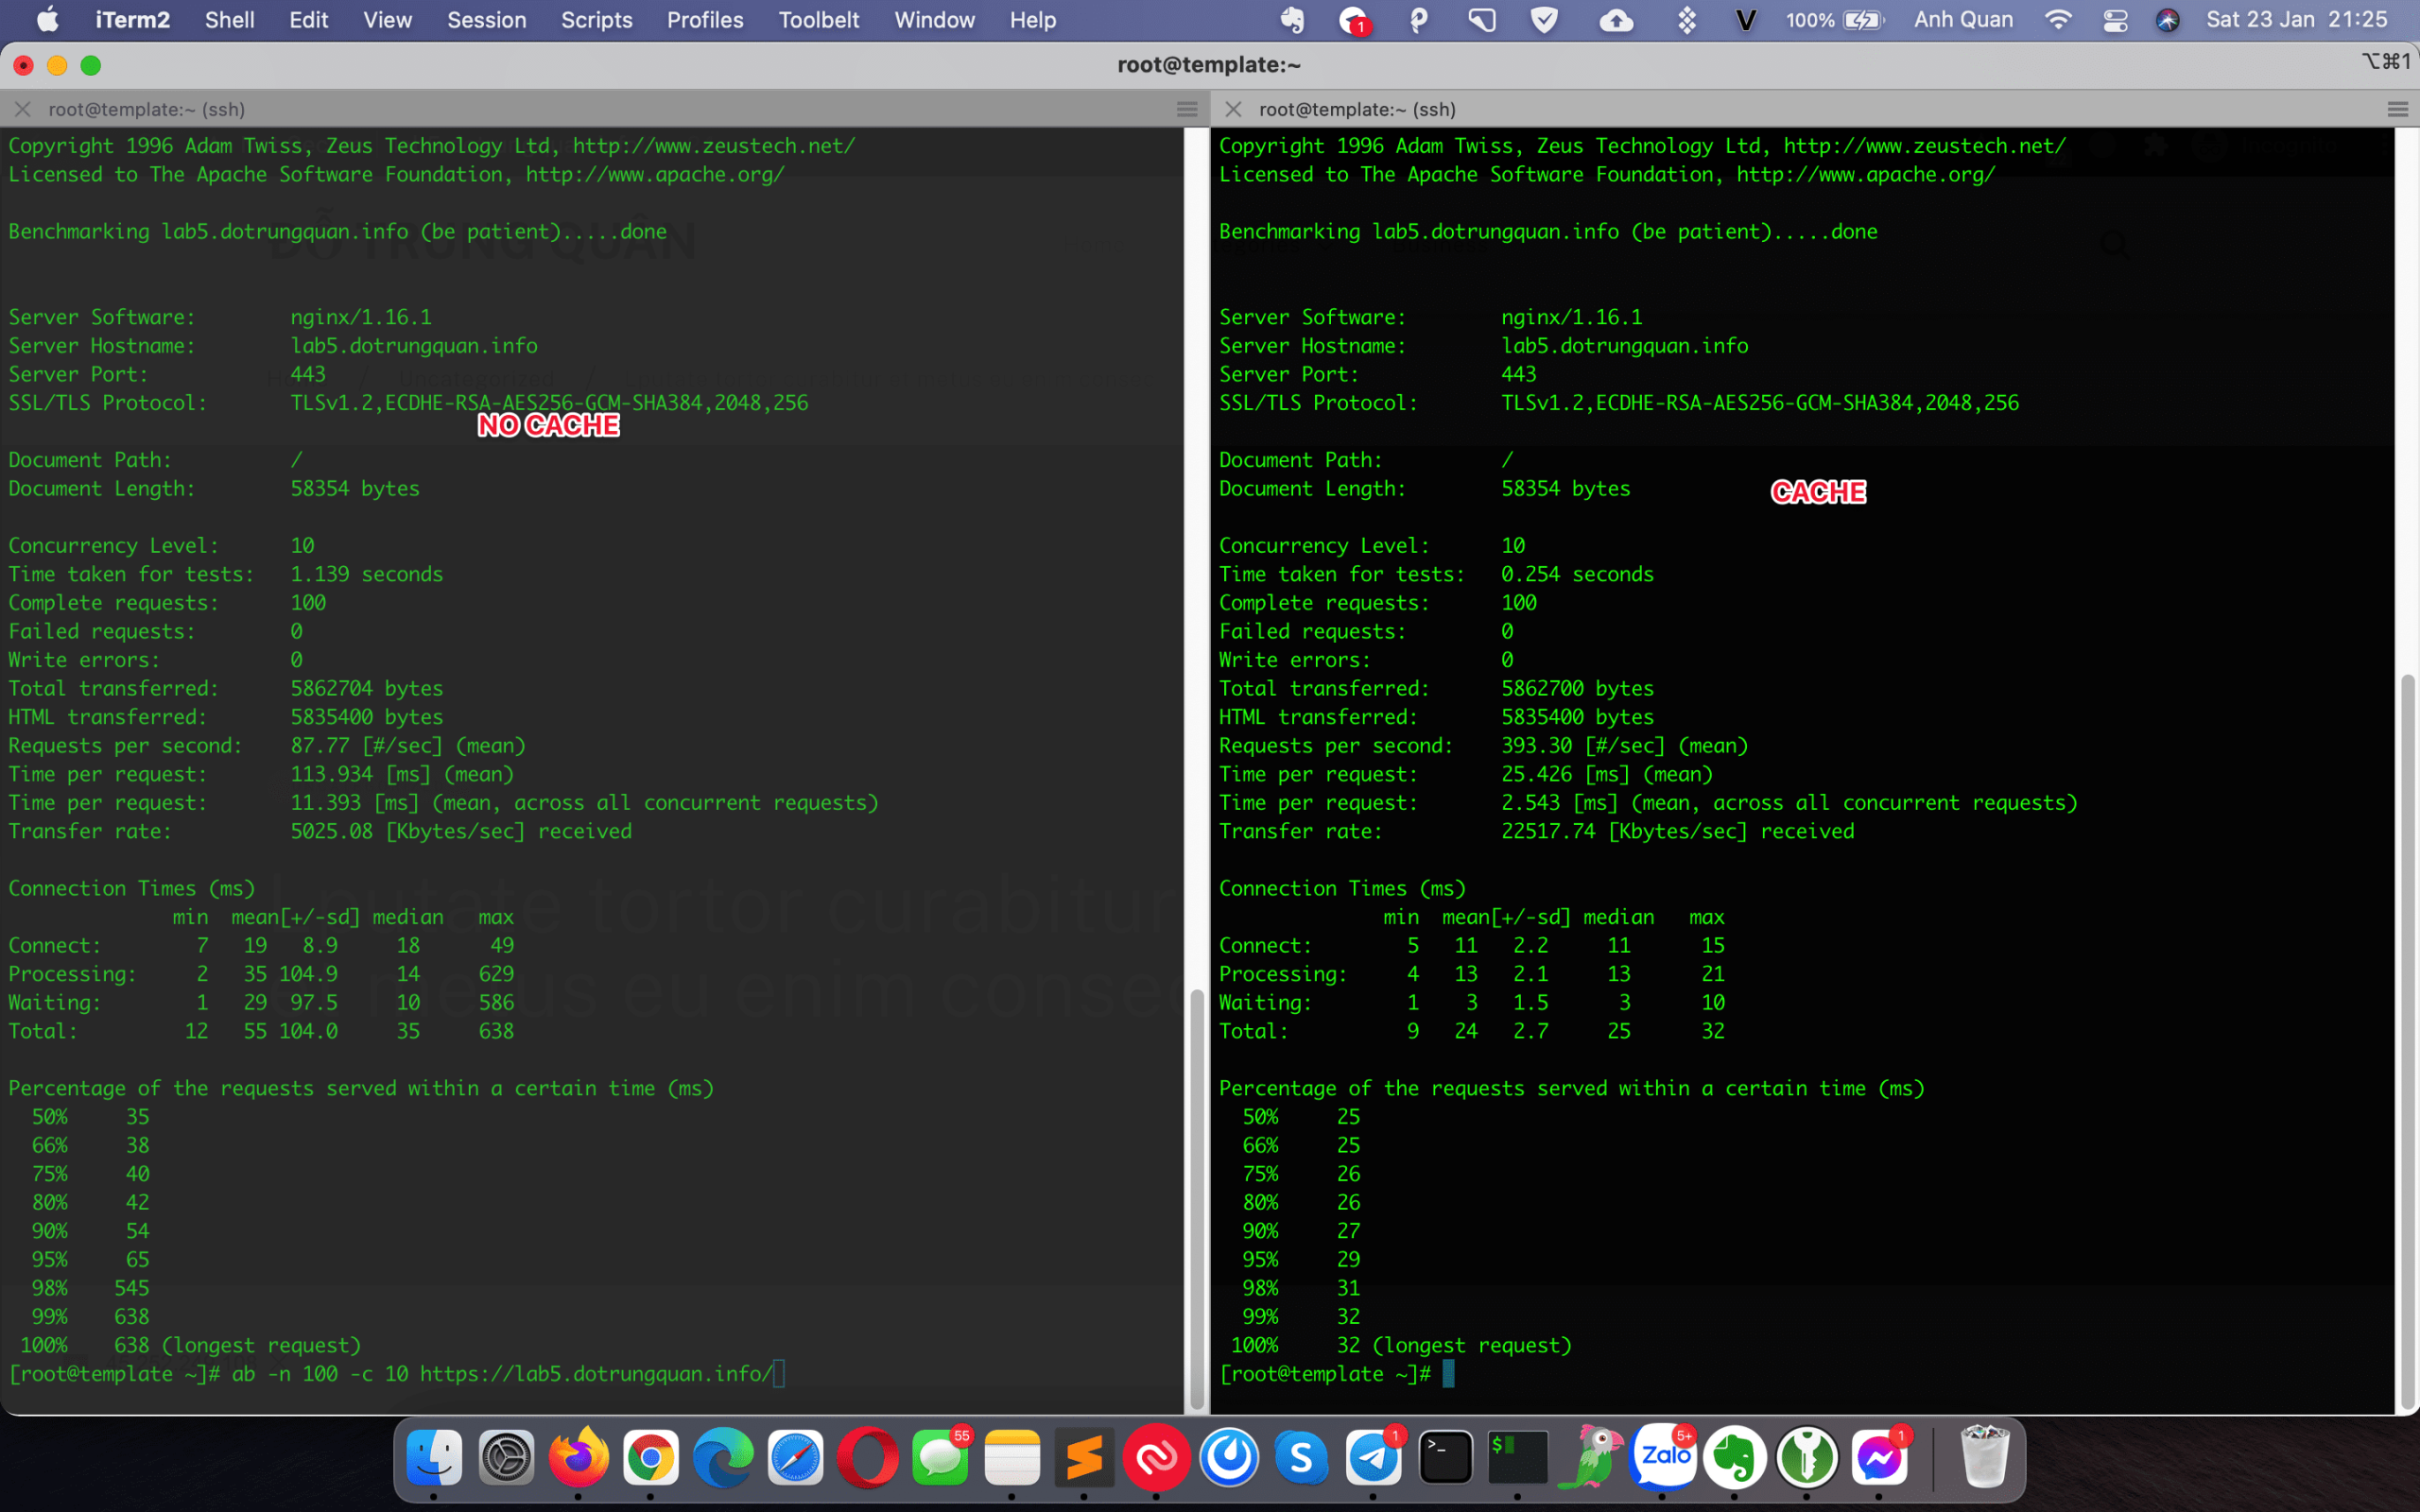
Task: Click the Wi-Fi status icon
Action: click(2057, 20)
